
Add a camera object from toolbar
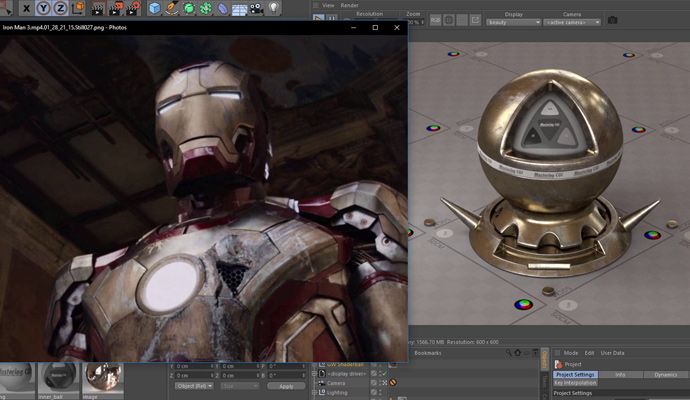255,8
